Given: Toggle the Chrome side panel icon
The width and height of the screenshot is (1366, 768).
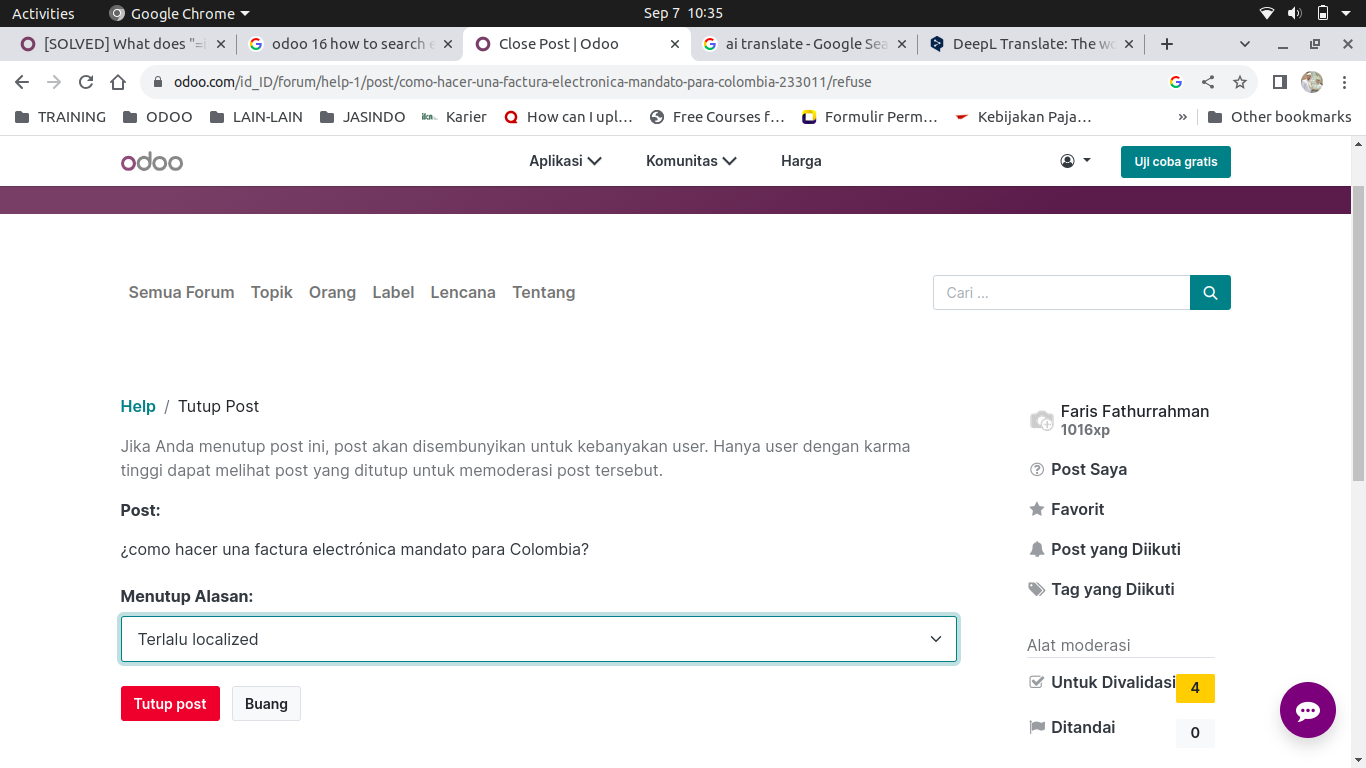Looking at the screenshot, I should click(x=1279, y=82).
